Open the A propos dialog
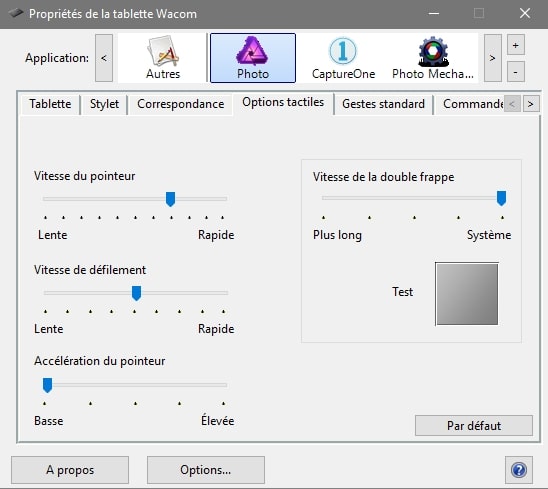The width and height of the screenshot is (548, 489). pos(70,470)
